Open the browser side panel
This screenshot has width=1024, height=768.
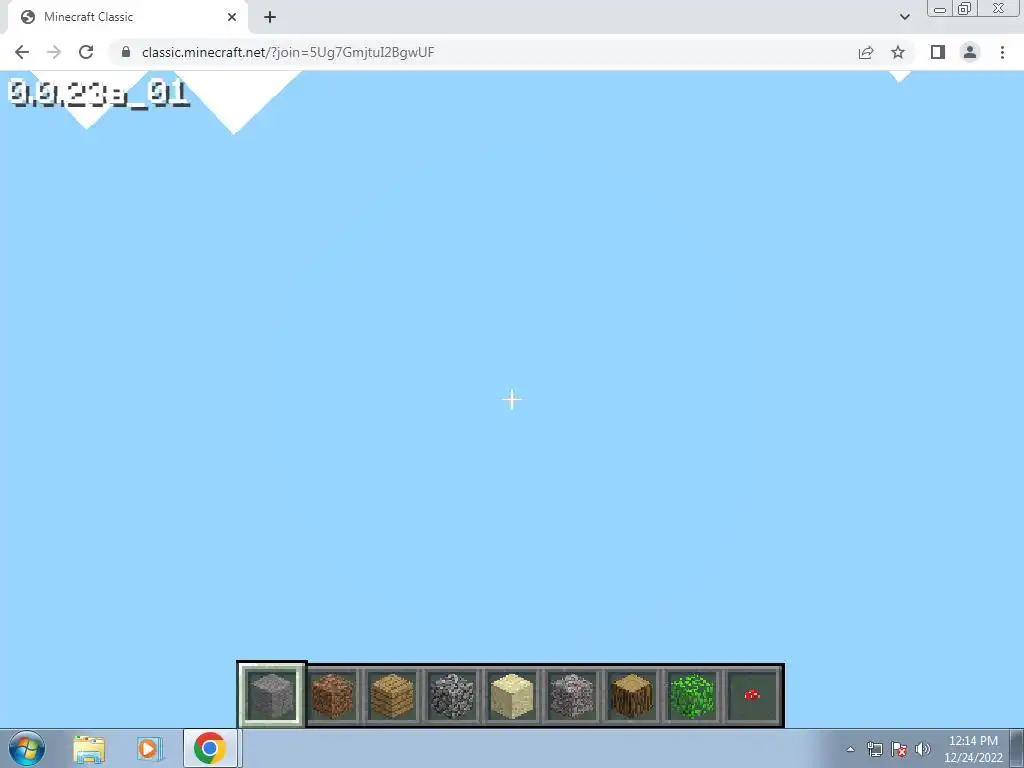click(938, 52)
